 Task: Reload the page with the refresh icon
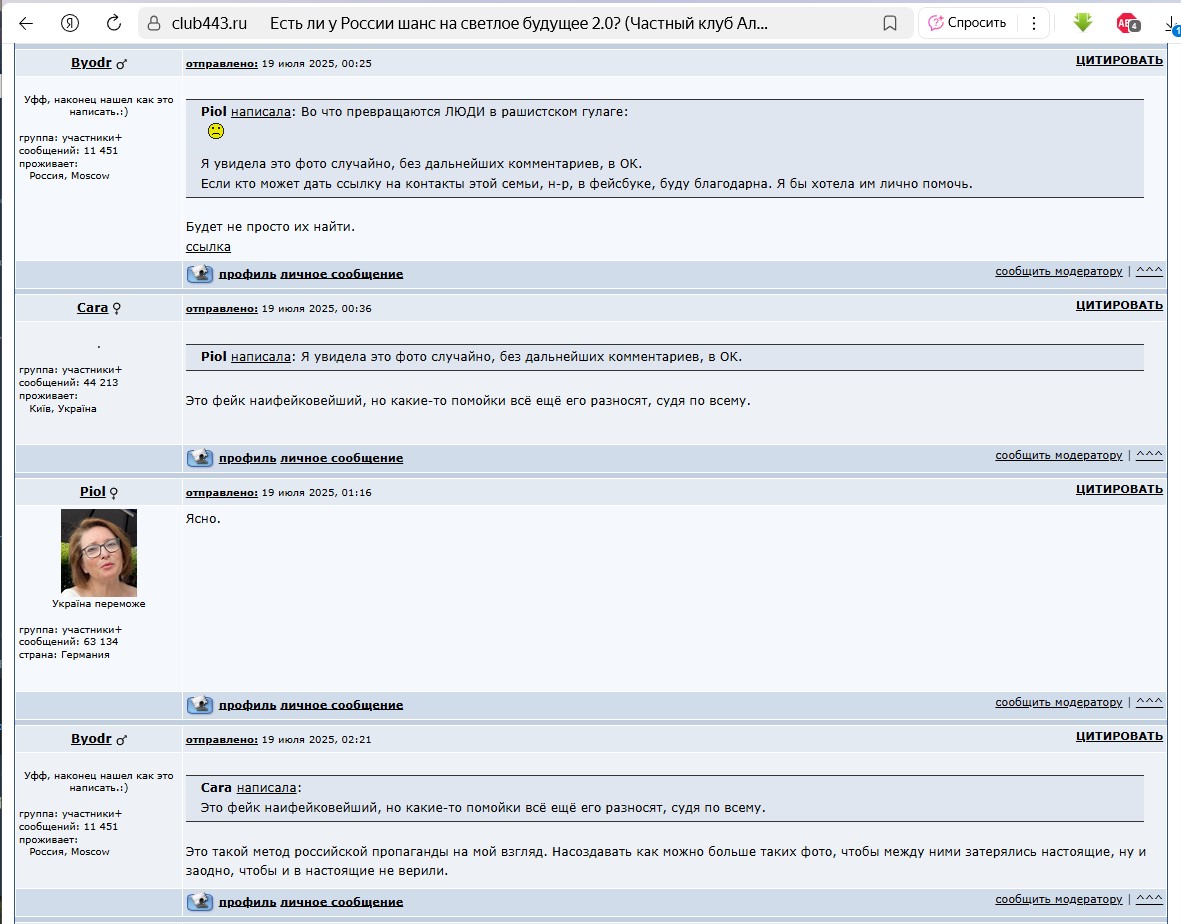[x=114, y=23]
